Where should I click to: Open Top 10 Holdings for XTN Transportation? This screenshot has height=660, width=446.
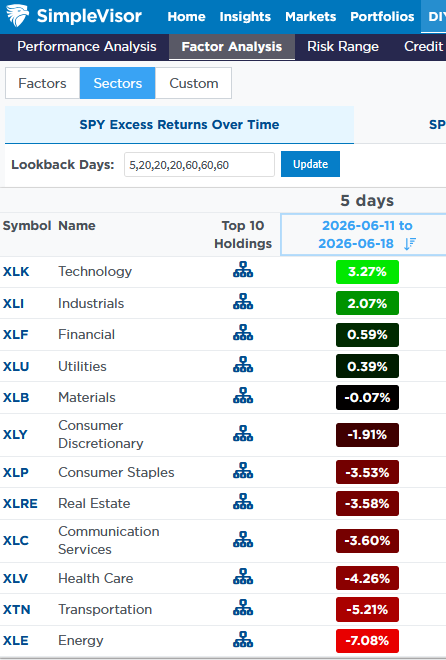click(243, 608)
